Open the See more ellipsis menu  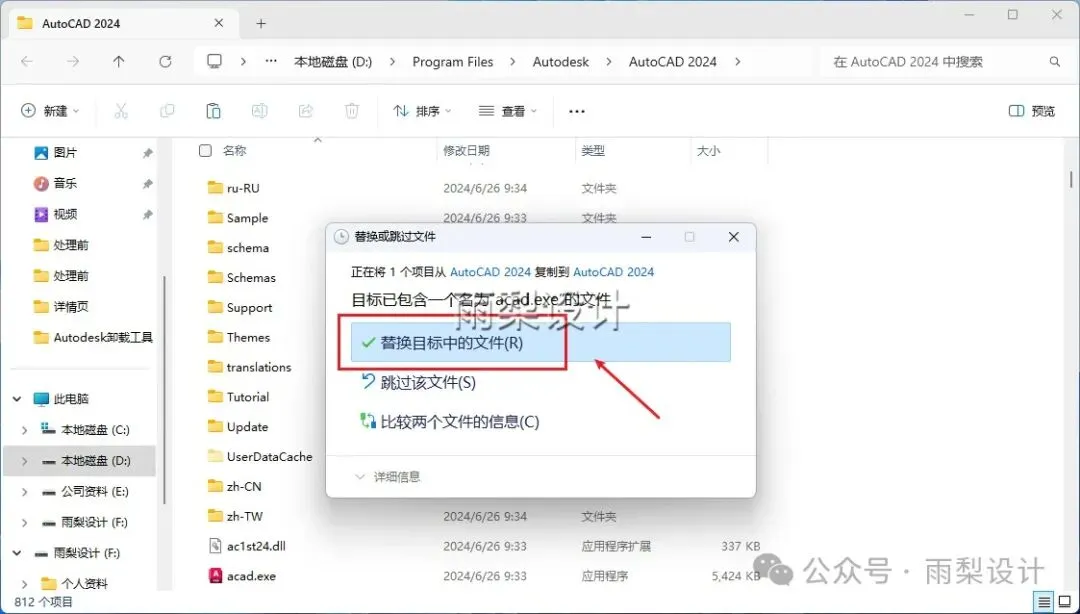click(577, 112)
